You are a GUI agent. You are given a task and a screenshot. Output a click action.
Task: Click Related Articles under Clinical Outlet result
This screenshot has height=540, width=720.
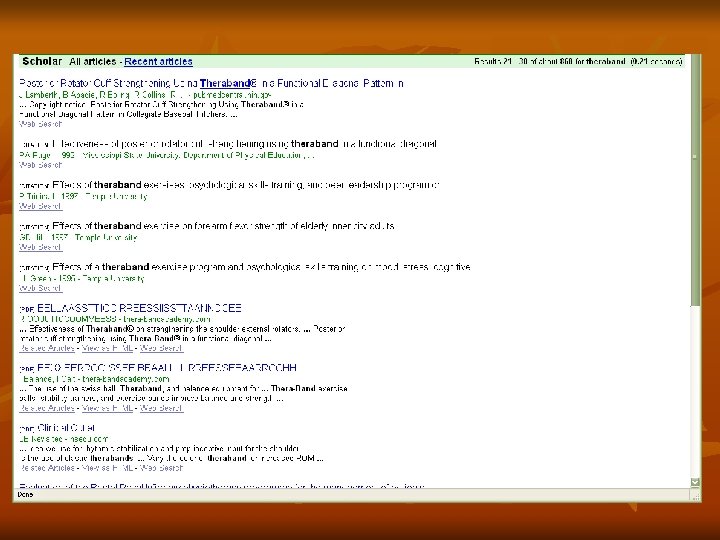pos(47,468)
